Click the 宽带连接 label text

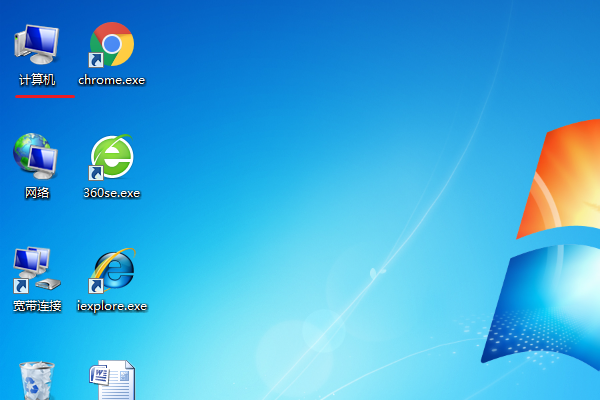[x=37, y=306]
